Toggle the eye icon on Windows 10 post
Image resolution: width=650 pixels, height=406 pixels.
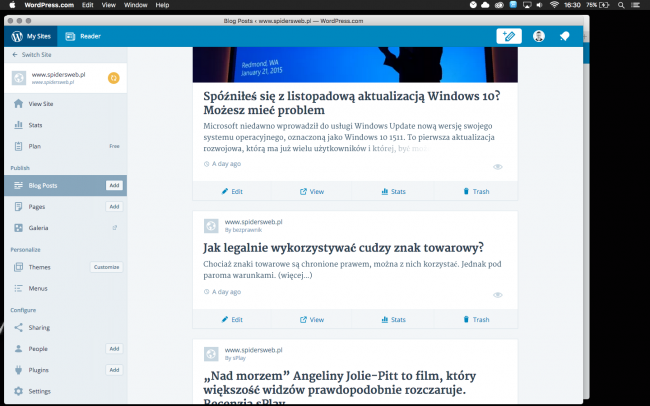coord(497,167)
